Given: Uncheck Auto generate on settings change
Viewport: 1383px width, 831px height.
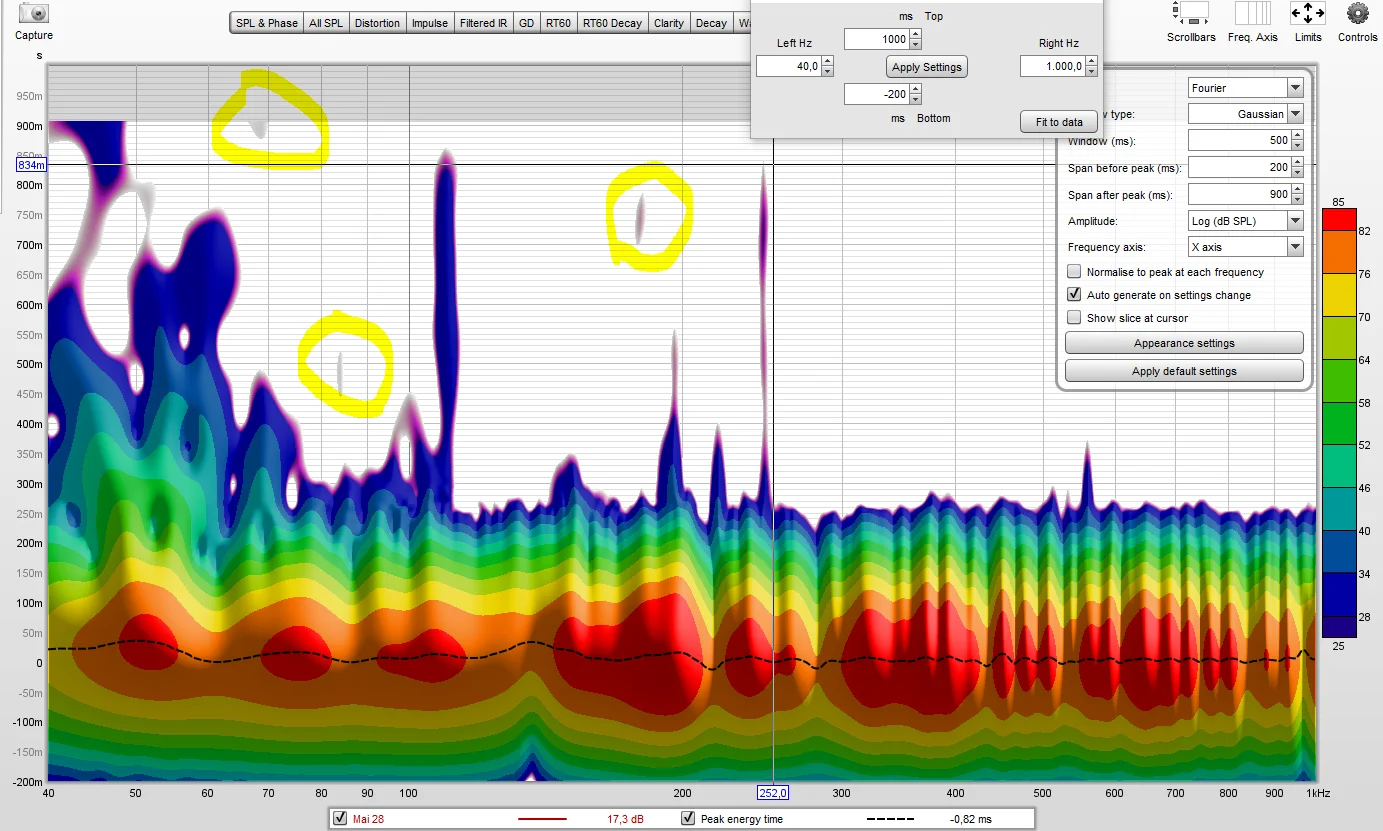Looking at the screenshot, I should point(1074,295).
